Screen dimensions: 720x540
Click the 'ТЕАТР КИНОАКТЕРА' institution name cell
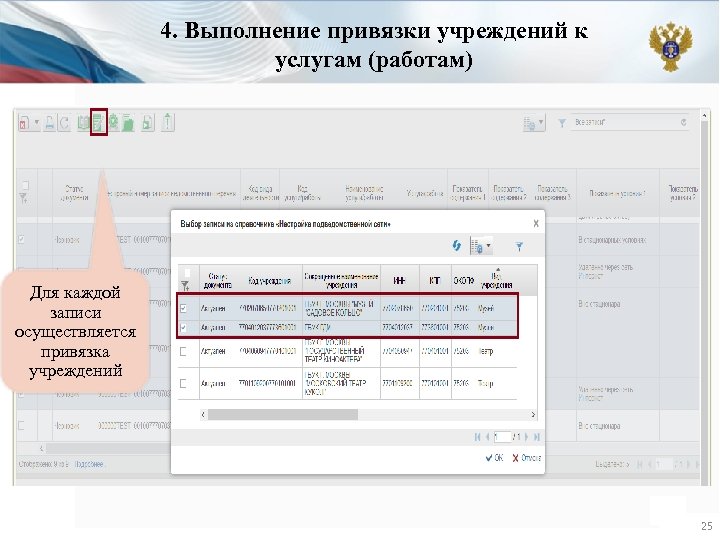(341, 352)
